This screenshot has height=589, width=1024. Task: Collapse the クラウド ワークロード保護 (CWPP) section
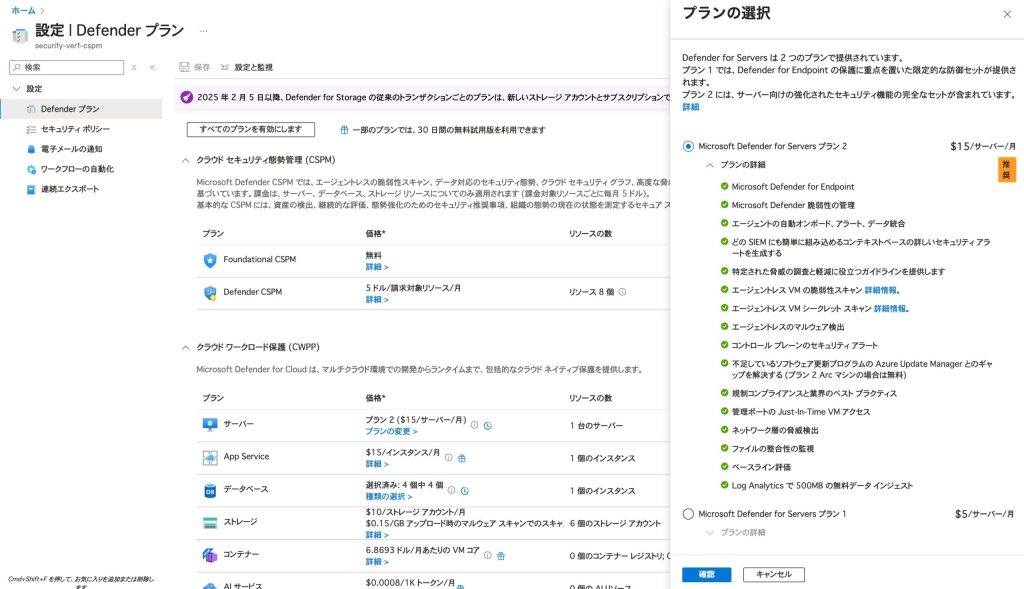(x=186, y=347)
